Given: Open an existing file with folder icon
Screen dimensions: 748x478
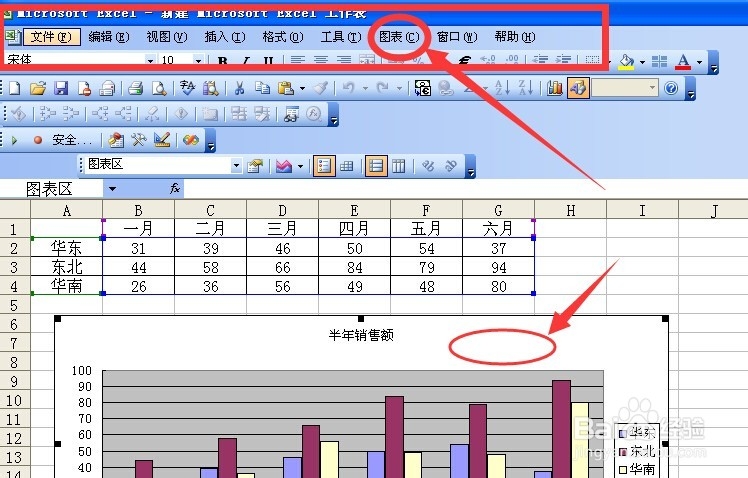Looking at the screenshot, I should click(x=38, y=88).
